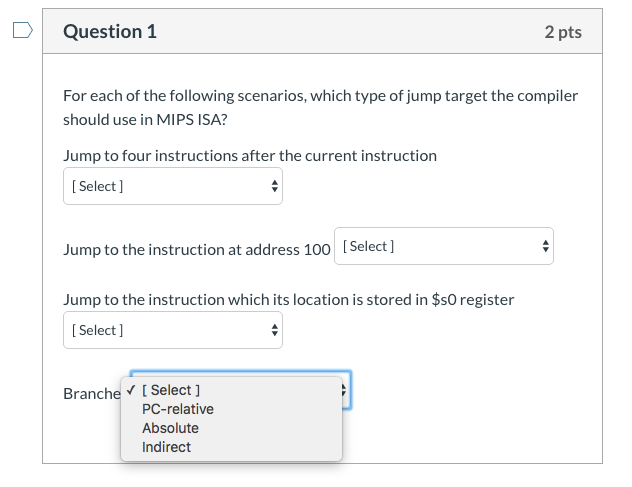Click the checkmark beside the [Select] option
The height and width of the screenshot is (487, 632).
131,390
